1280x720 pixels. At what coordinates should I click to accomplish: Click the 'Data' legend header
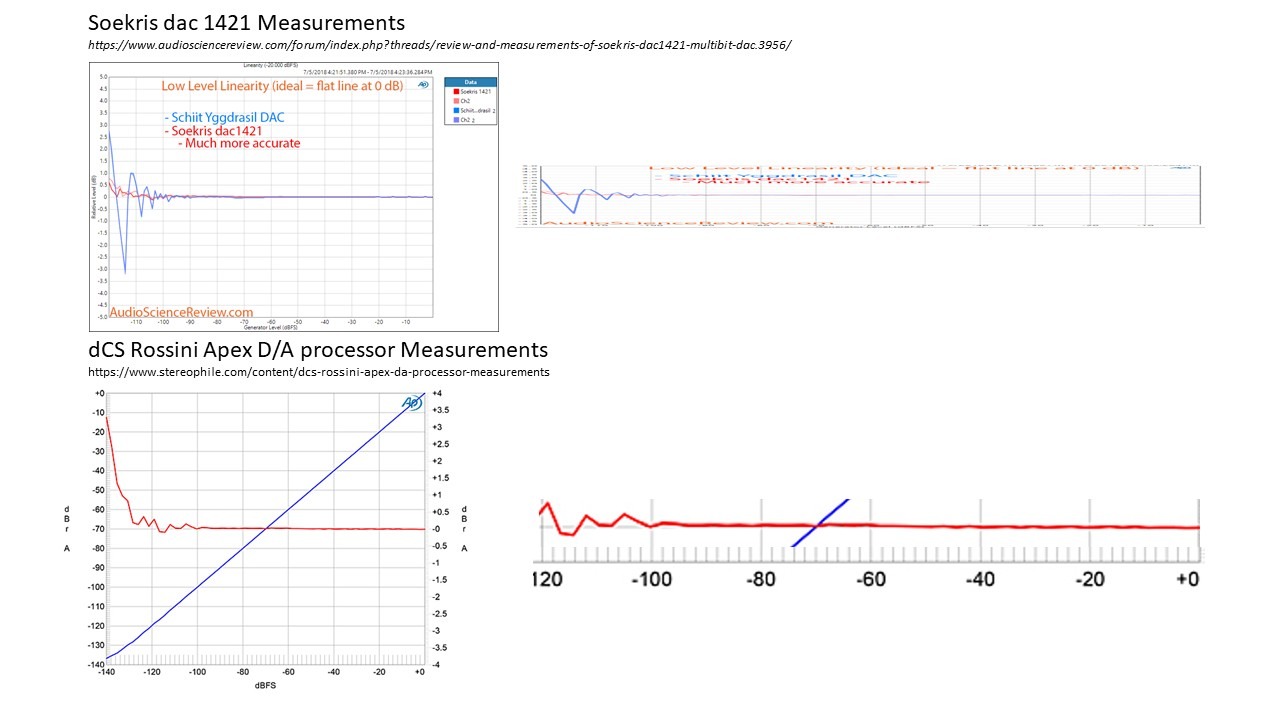[x=470, y=82]
